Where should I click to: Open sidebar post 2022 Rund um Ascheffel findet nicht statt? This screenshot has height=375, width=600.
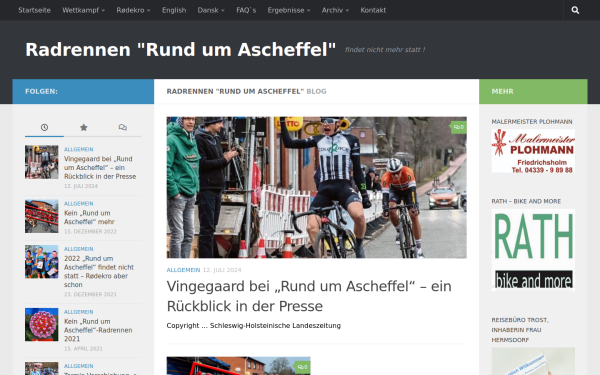[x=99, y=271]
